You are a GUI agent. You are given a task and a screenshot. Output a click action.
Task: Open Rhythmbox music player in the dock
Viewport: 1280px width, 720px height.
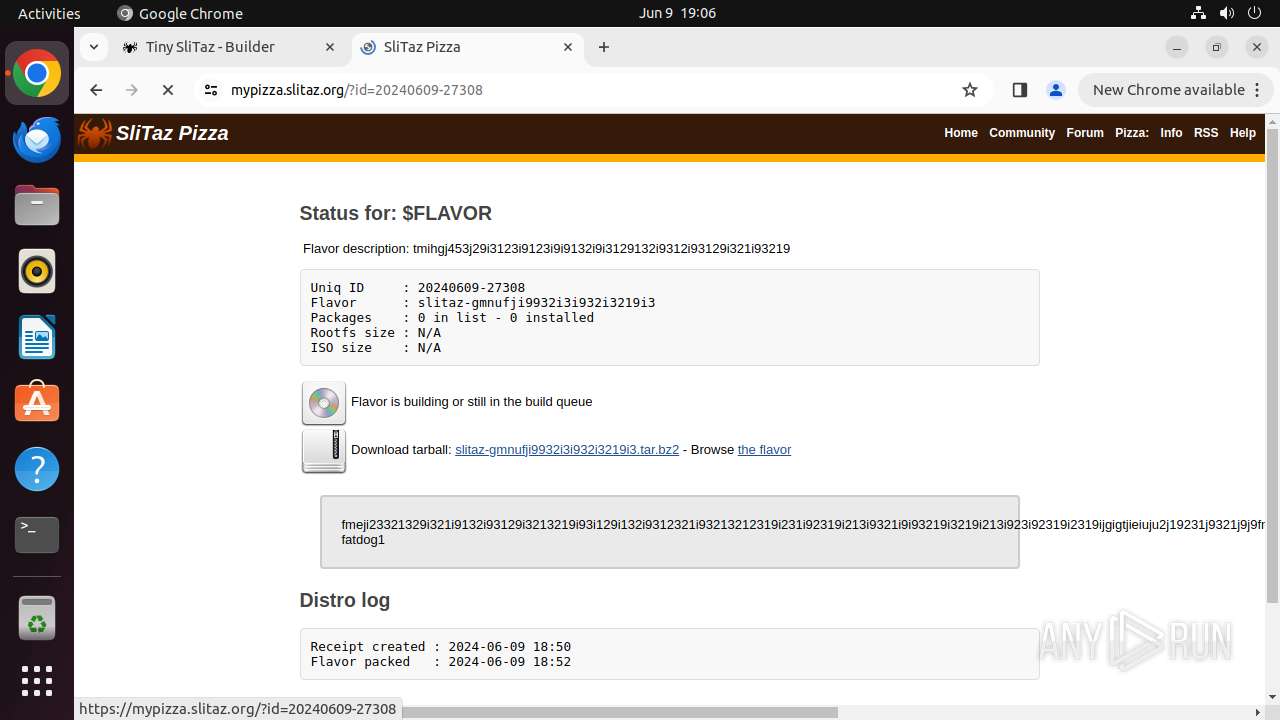tap(37, 271)
